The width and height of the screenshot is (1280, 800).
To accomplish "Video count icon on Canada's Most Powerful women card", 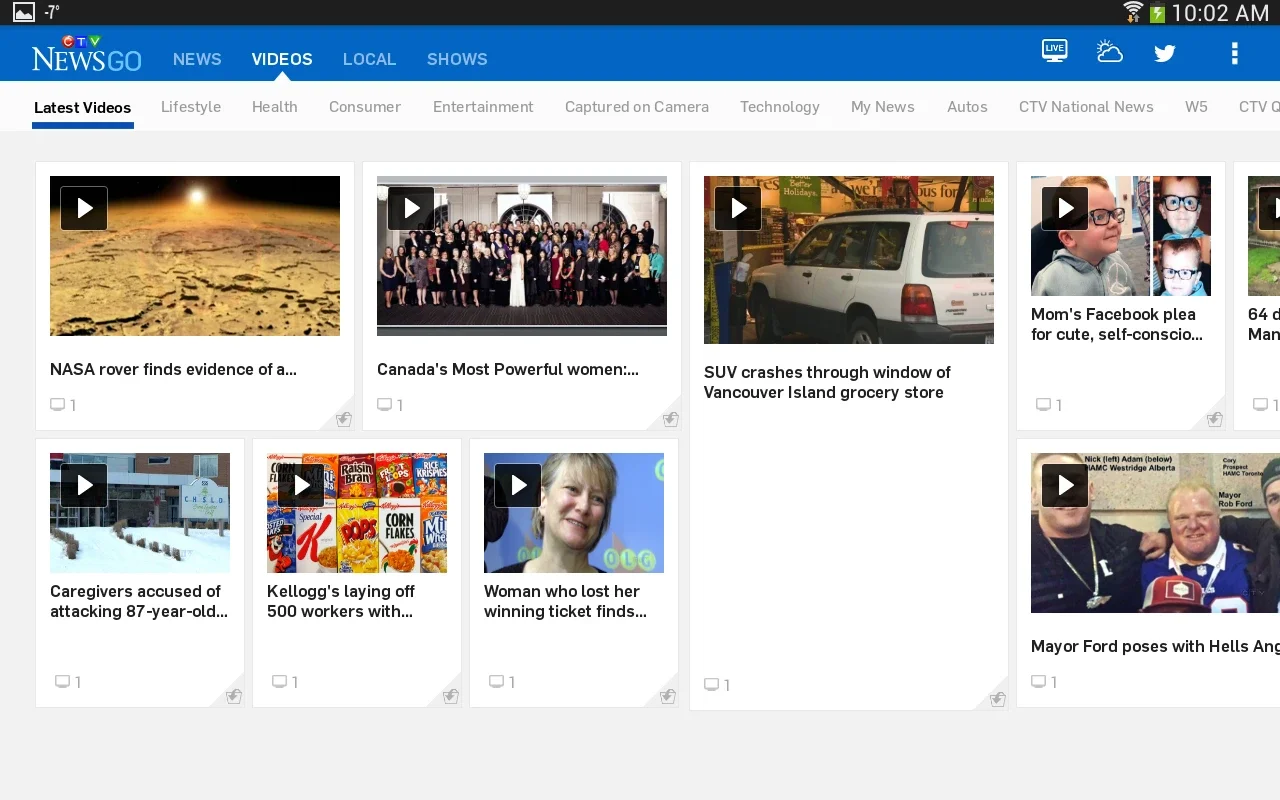I will tap(385, 405).
